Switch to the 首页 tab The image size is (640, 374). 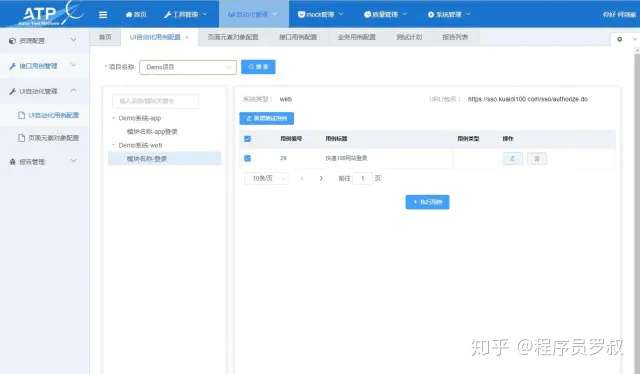click(x=105, y=37)
